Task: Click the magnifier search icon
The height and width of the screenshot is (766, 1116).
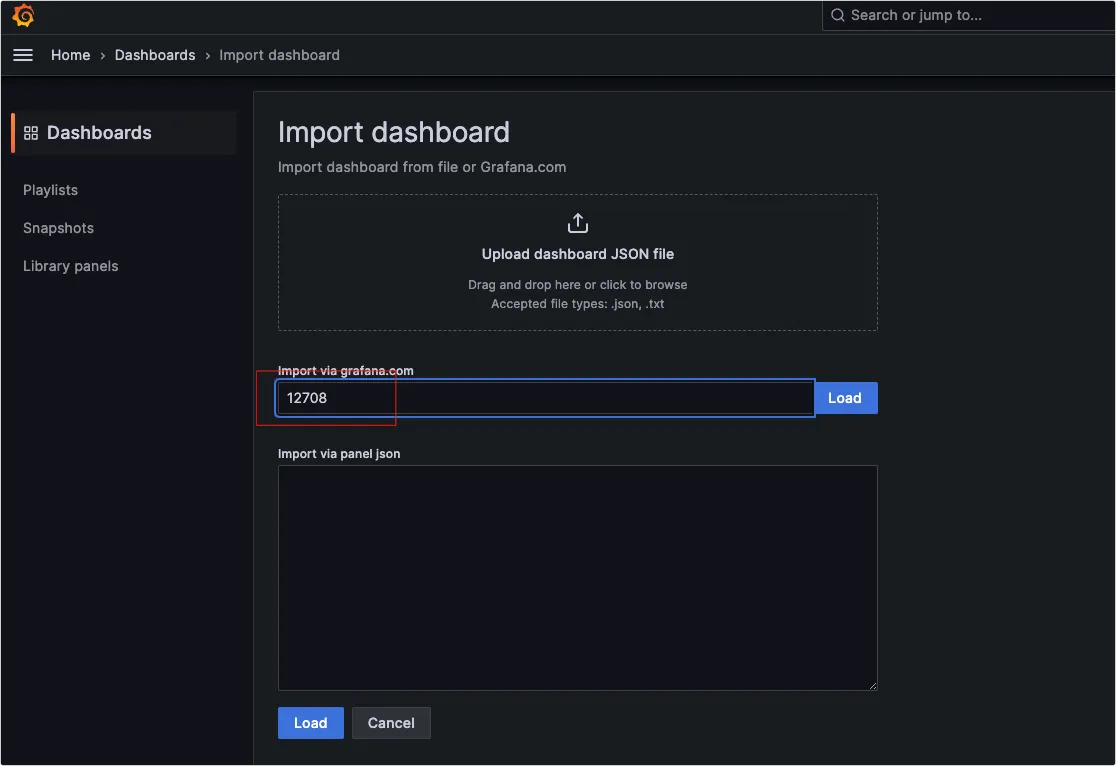Action: (x=838, y=15)
